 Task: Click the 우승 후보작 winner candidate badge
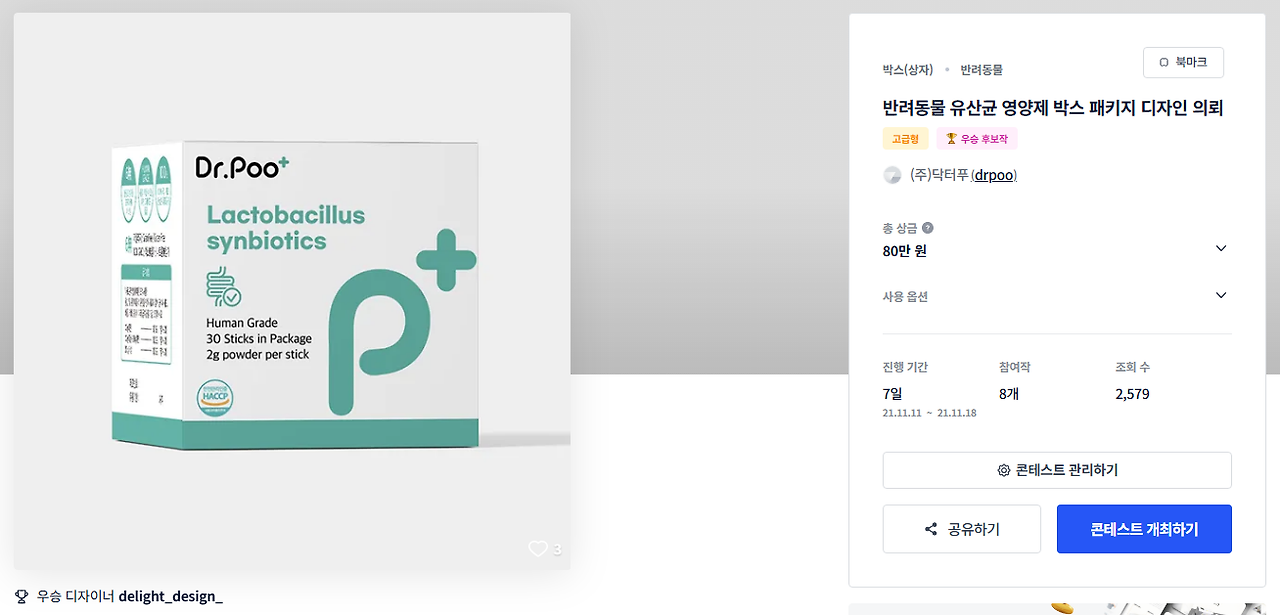[977, 139]
